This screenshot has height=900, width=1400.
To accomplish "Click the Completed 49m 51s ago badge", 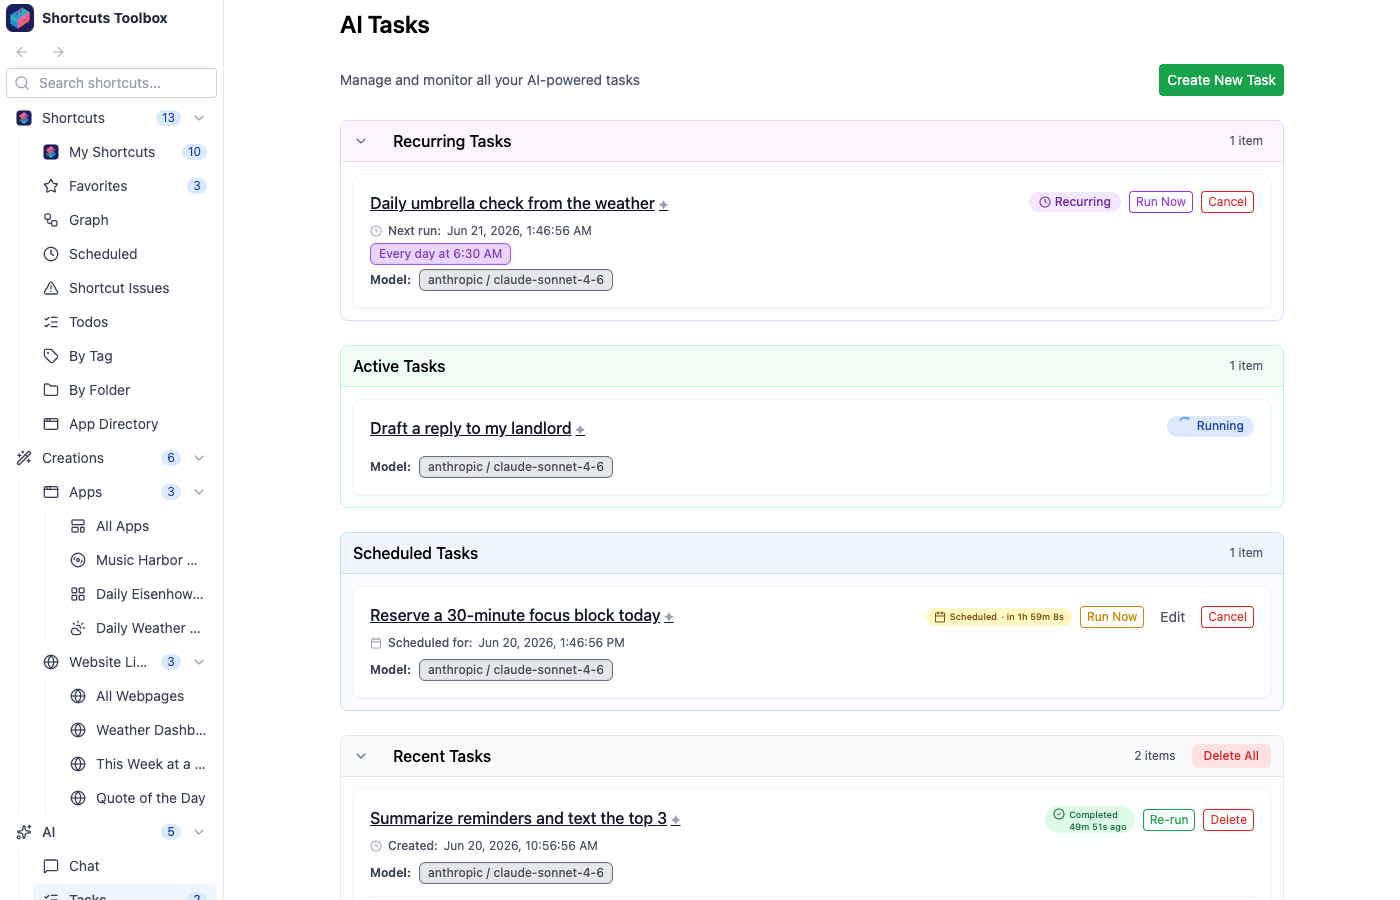I will (1090, 820).
